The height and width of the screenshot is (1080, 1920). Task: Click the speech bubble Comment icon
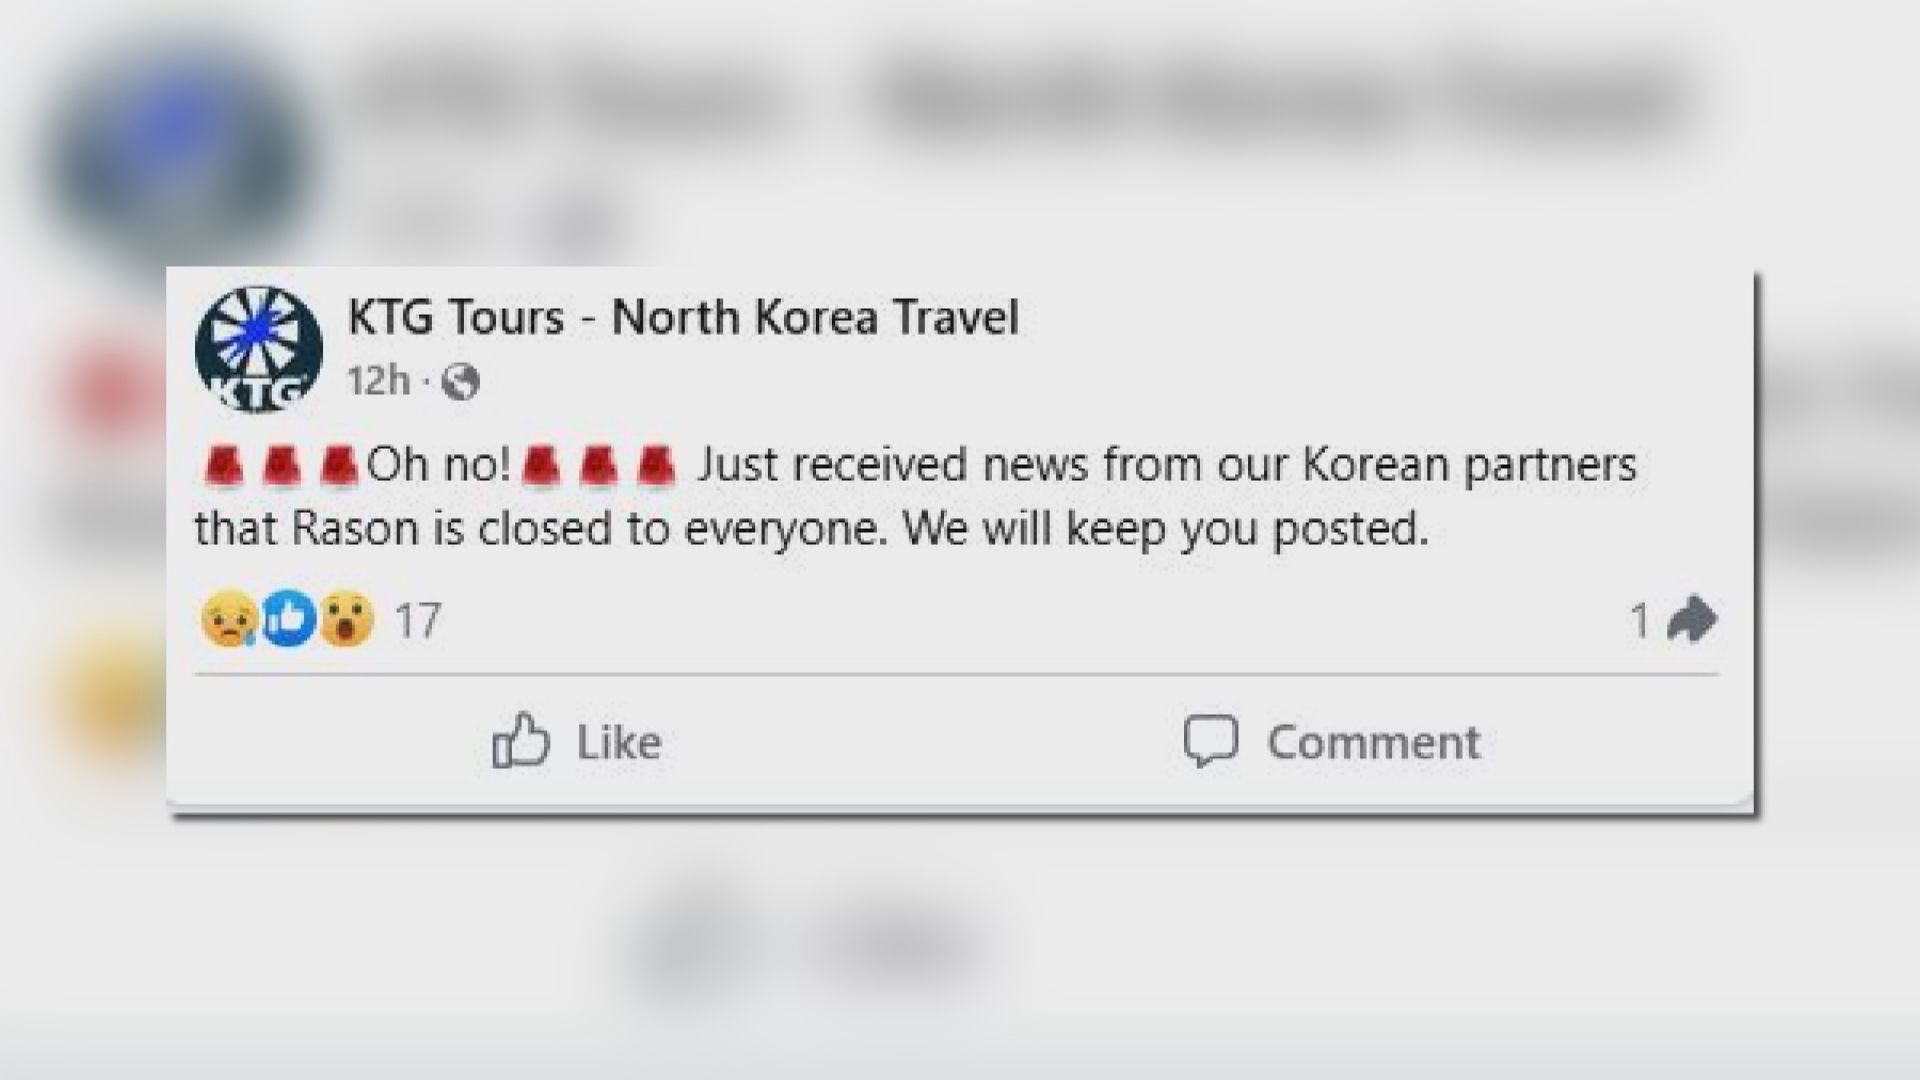coord(1212,741)
